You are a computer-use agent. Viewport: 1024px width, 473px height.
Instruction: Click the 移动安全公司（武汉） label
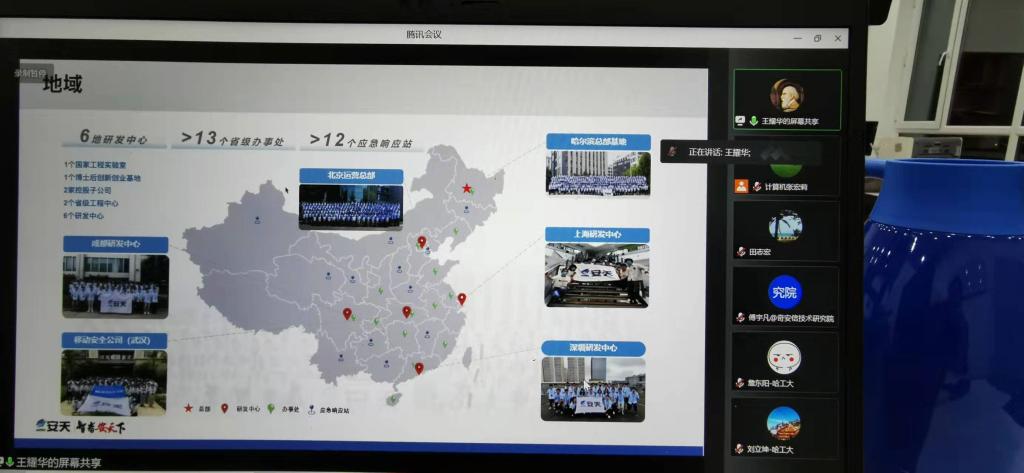point(114,340)
